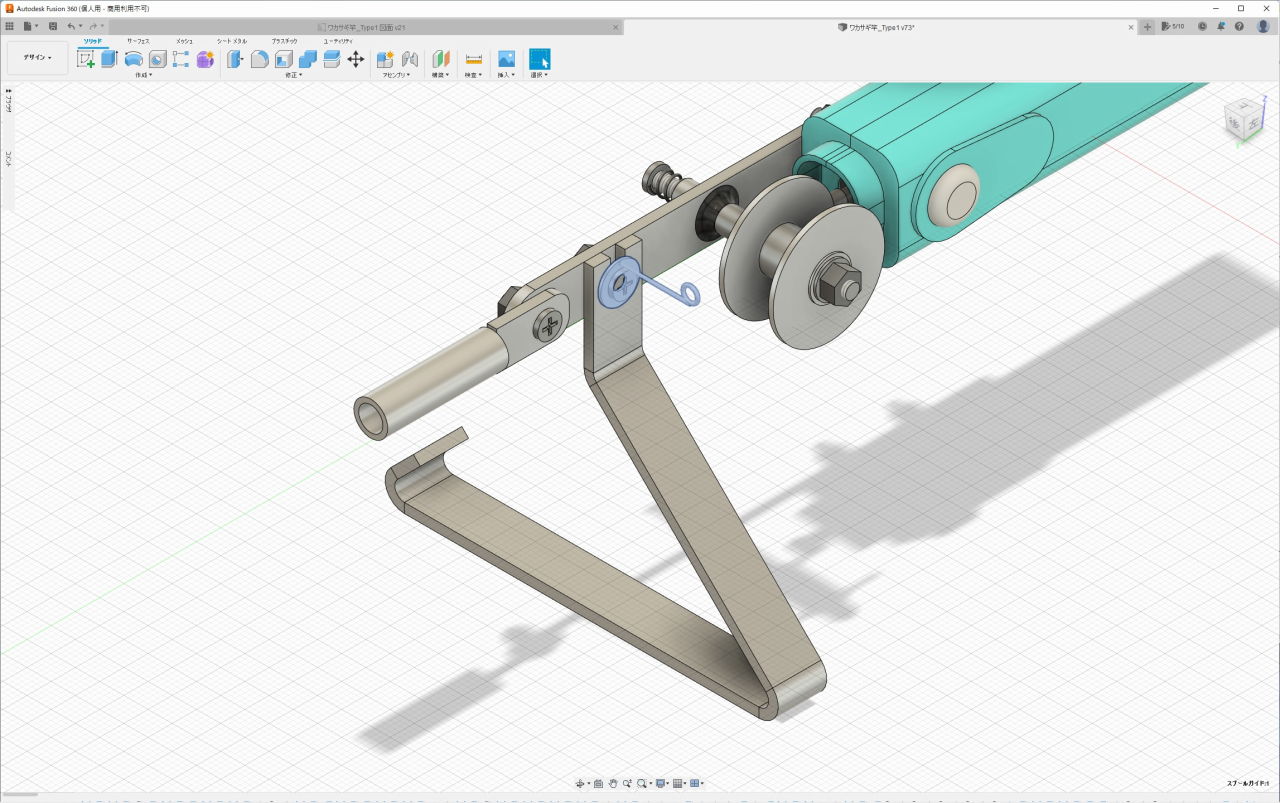
Task: Switch to the ソリッド tab
Action: coord(92,41)
